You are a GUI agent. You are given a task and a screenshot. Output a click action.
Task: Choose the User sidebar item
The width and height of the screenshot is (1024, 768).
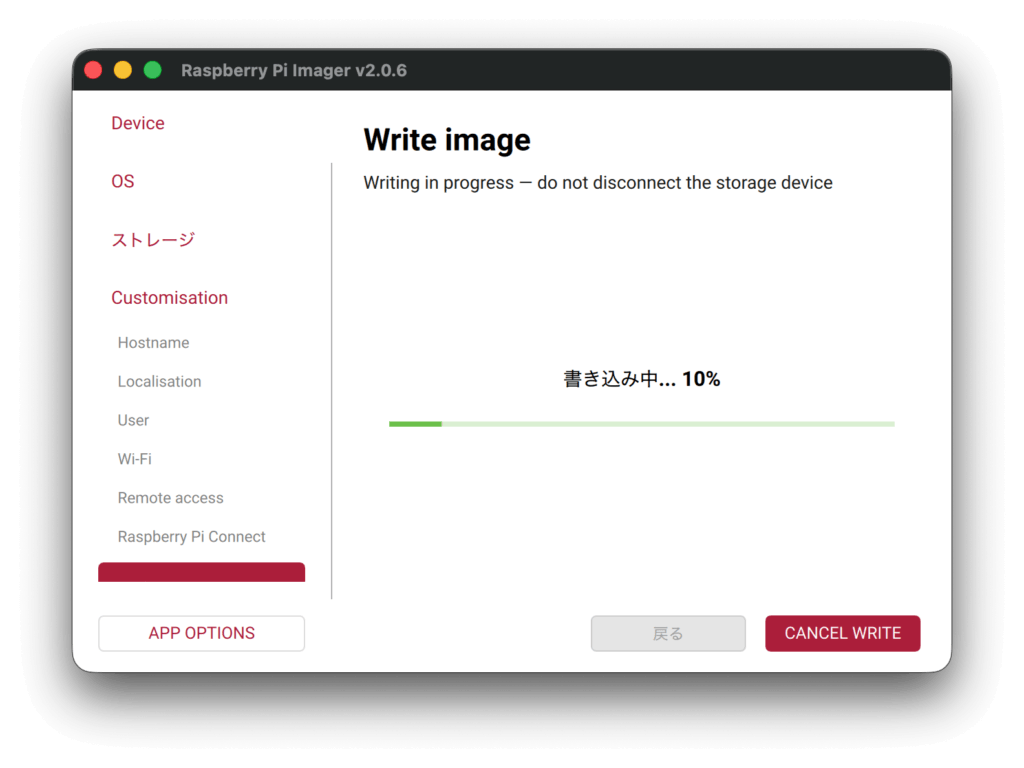click(x=133, y=421)
